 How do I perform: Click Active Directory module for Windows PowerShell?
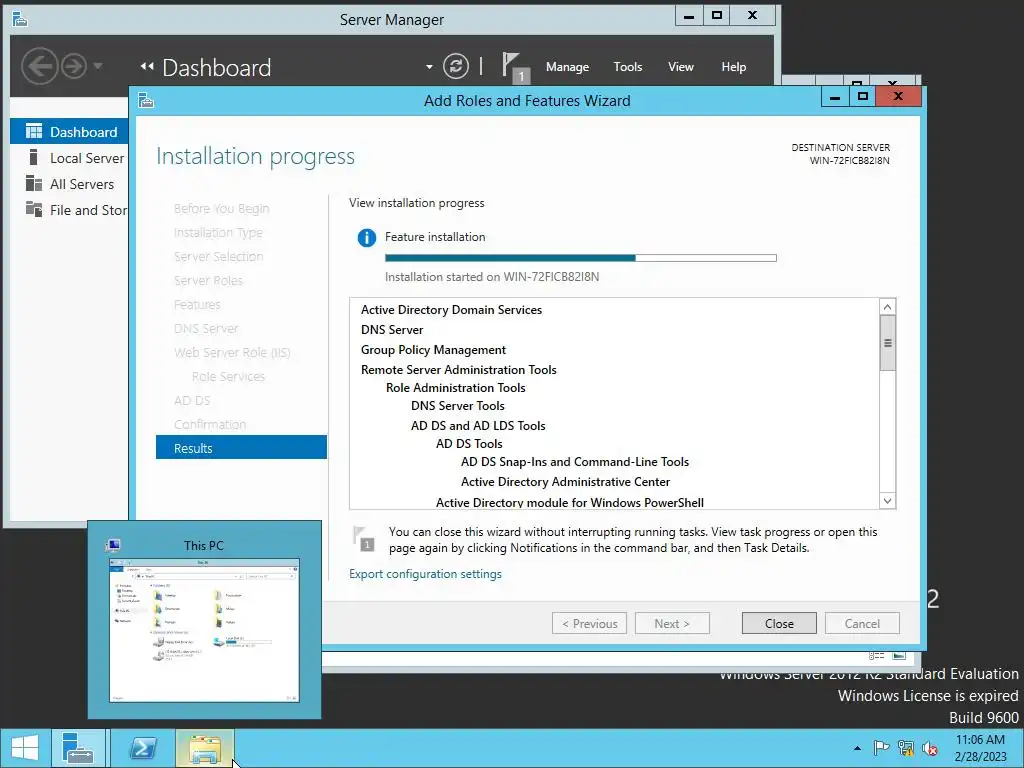pos(569,502)
